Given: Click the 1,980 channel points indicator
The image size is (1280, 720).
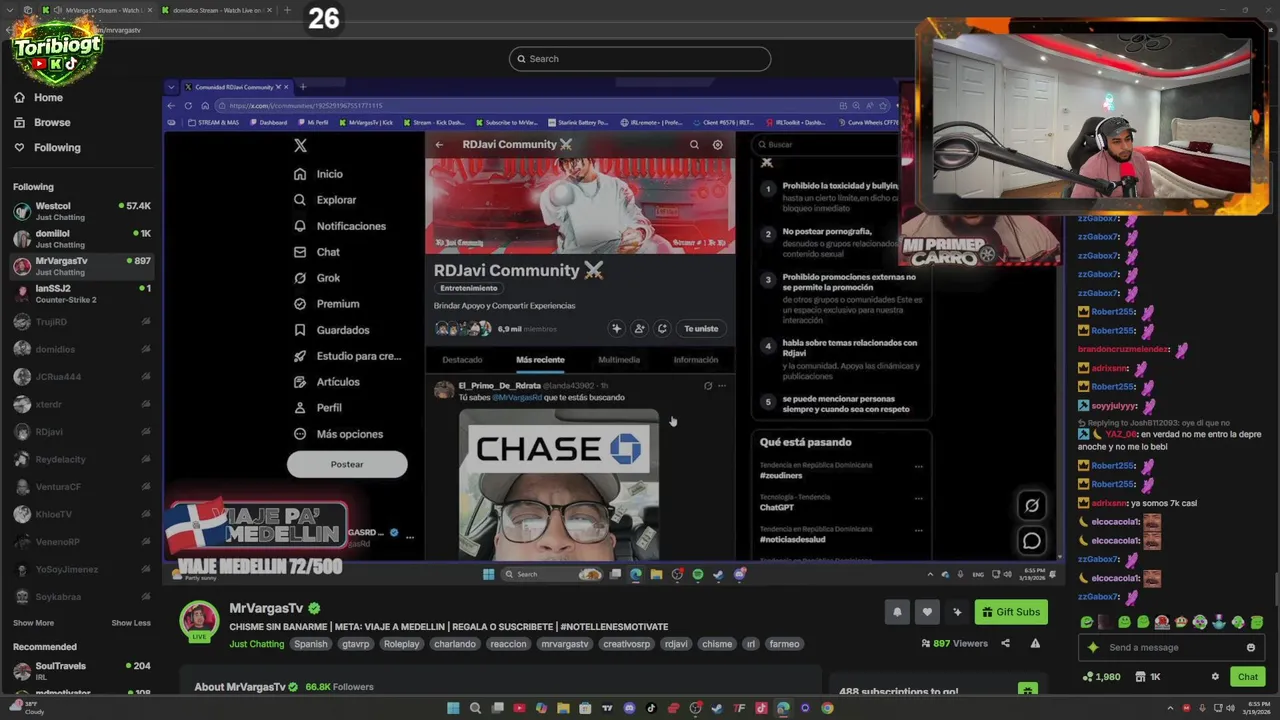Looking at the screenshot, I should (x=1101, y=677).
